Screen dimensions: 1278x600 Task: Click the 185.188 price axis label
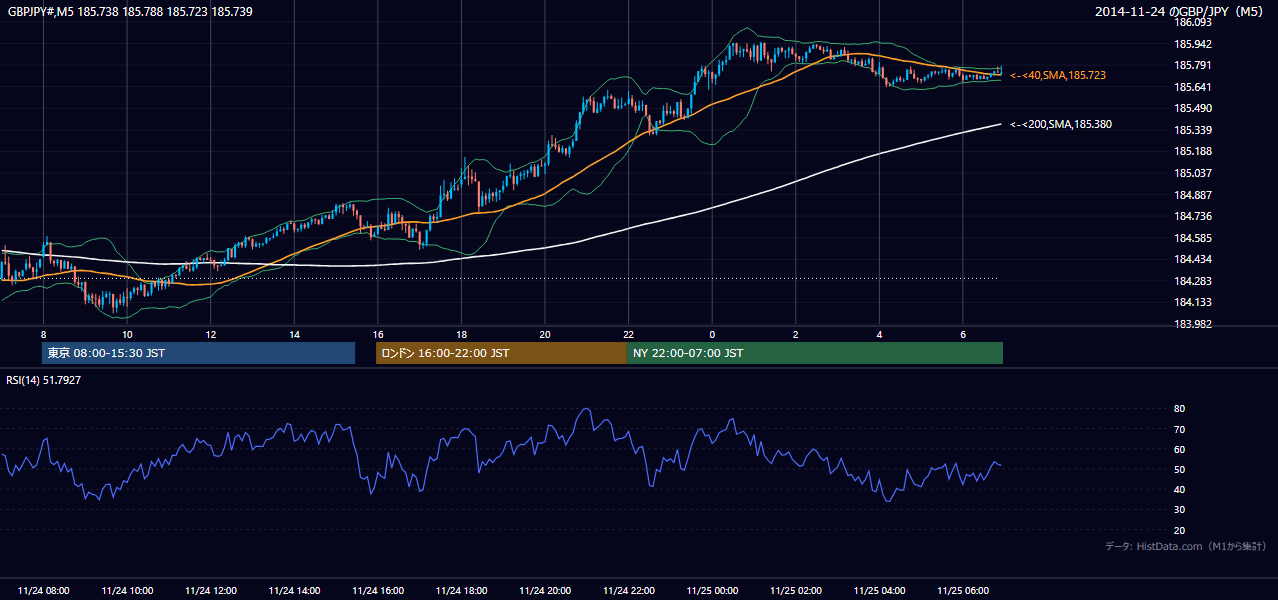click(x=1193, y=151)
